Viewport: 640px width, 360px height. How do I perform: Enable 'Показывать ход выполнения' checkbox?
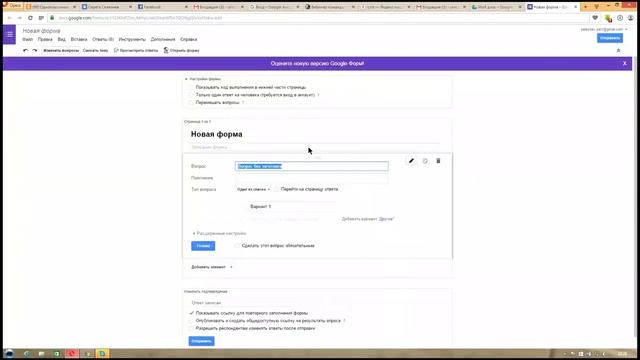[x=191, y=87]
